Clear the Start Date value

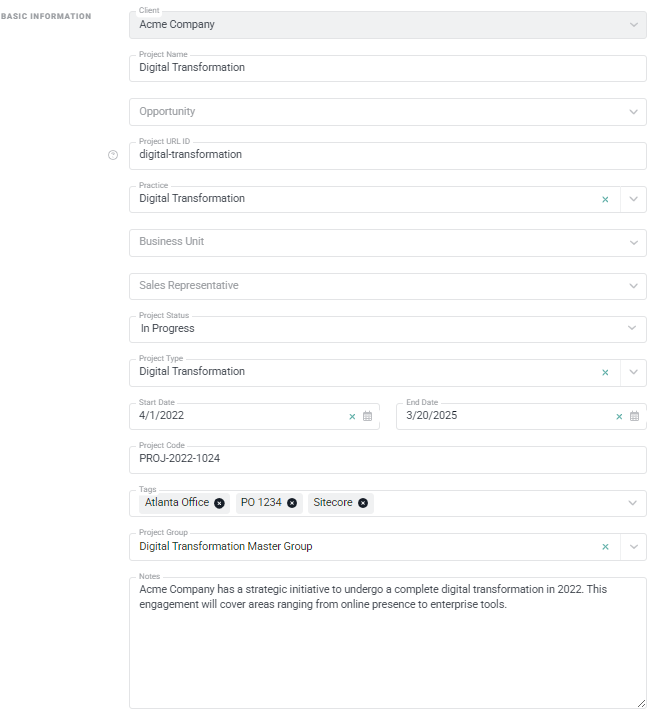coord(352,416)
